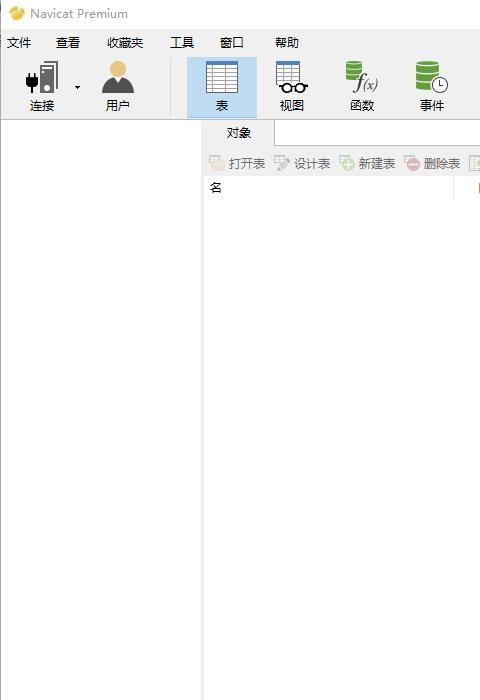Expand the 连接 dropdown arrow

click(78, 88)
